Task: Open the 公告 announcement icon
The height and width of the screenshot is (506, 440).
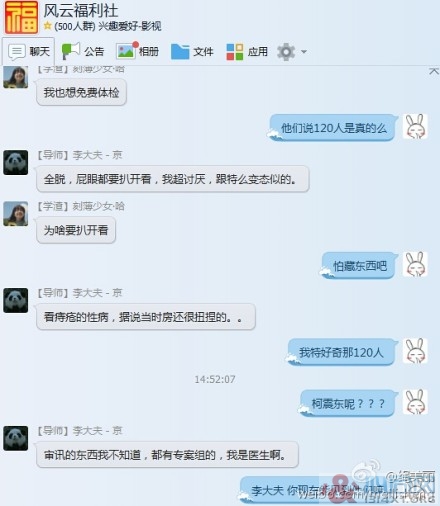Action: coord(71,51)
